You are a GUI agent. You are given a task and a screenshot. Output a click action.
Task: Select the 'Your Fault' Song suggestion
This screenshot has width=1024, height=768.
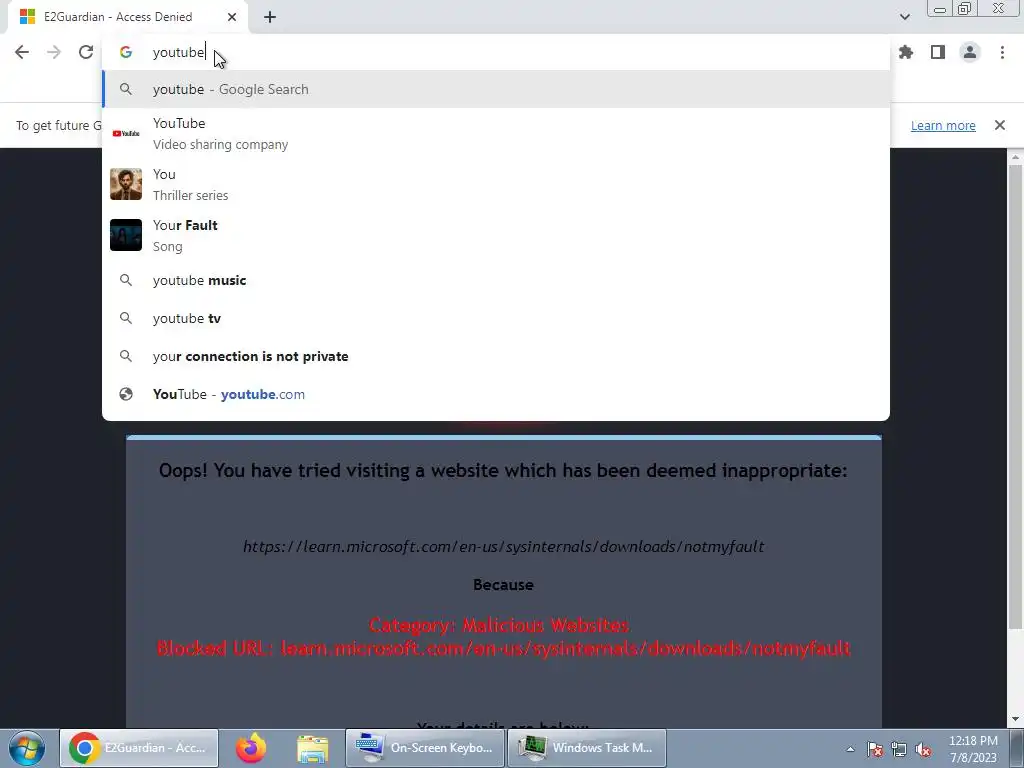pos(496,235)
